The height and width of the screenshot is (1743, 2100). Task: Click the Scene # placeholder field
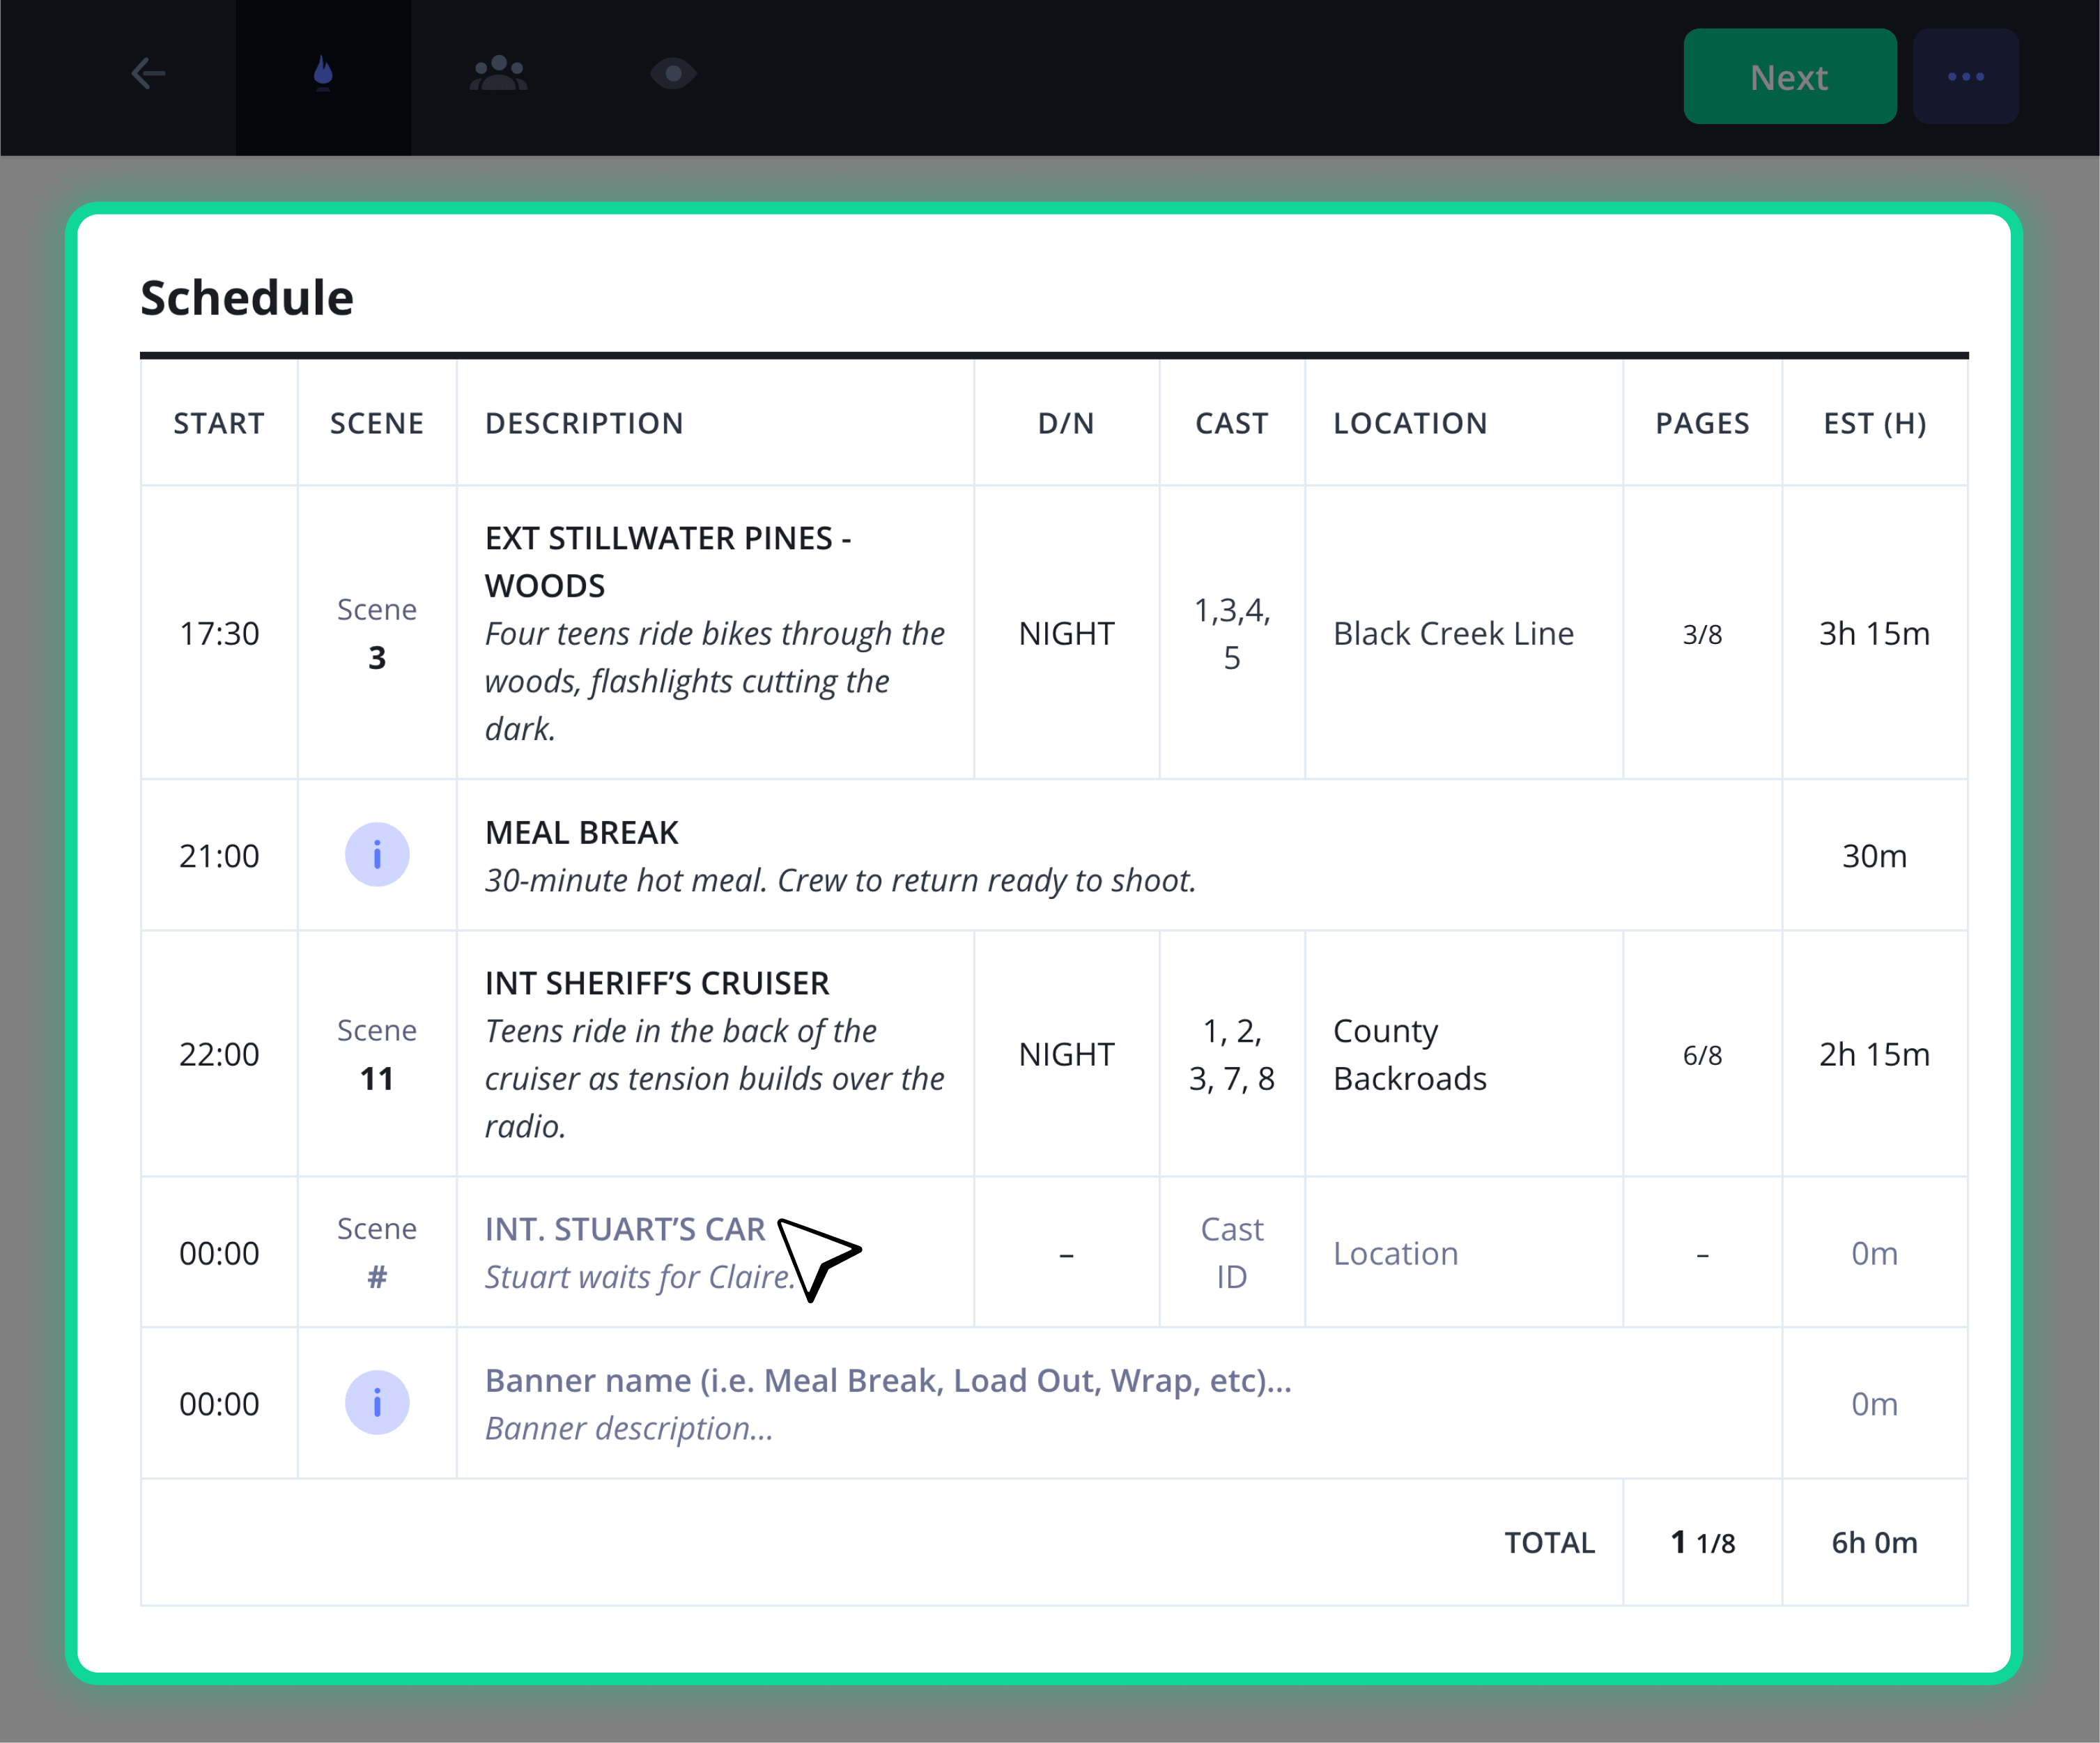(377, 1253)
